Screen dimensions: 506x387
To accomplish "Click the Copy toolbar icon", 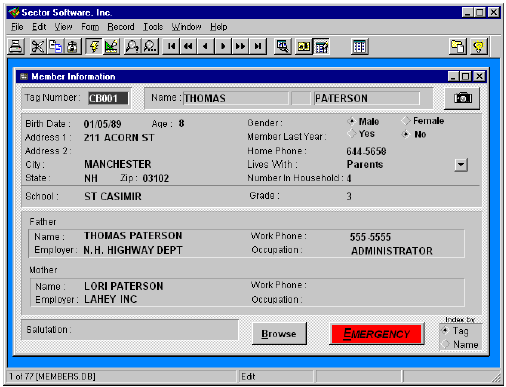I will tap(55, 46).
